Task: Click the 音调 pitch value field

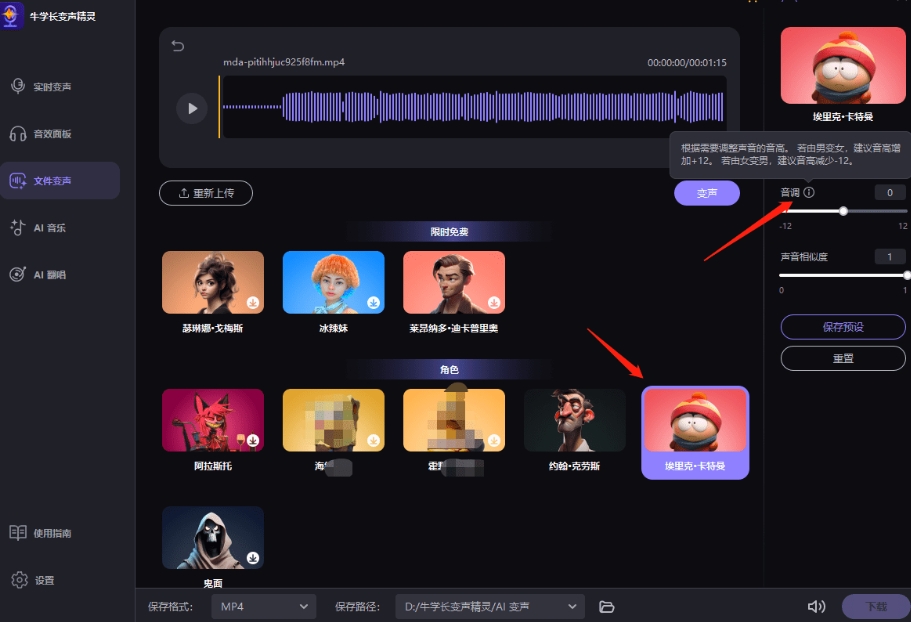Action: point(890,192)
